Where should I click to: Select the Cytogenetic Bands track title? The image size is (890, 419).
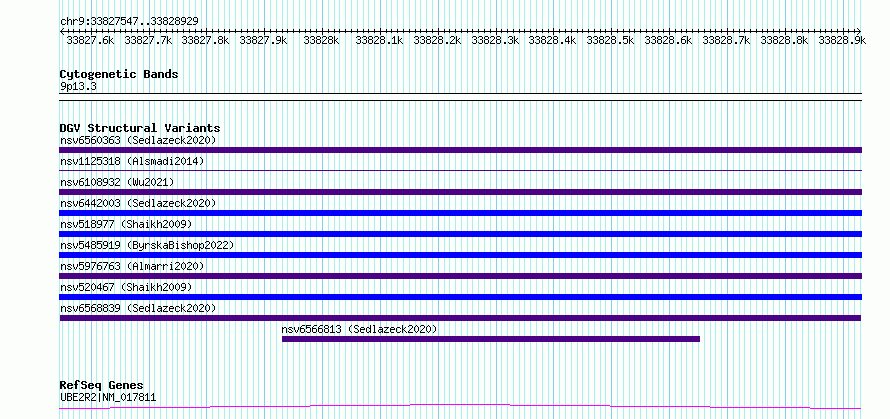click(119, 74)
